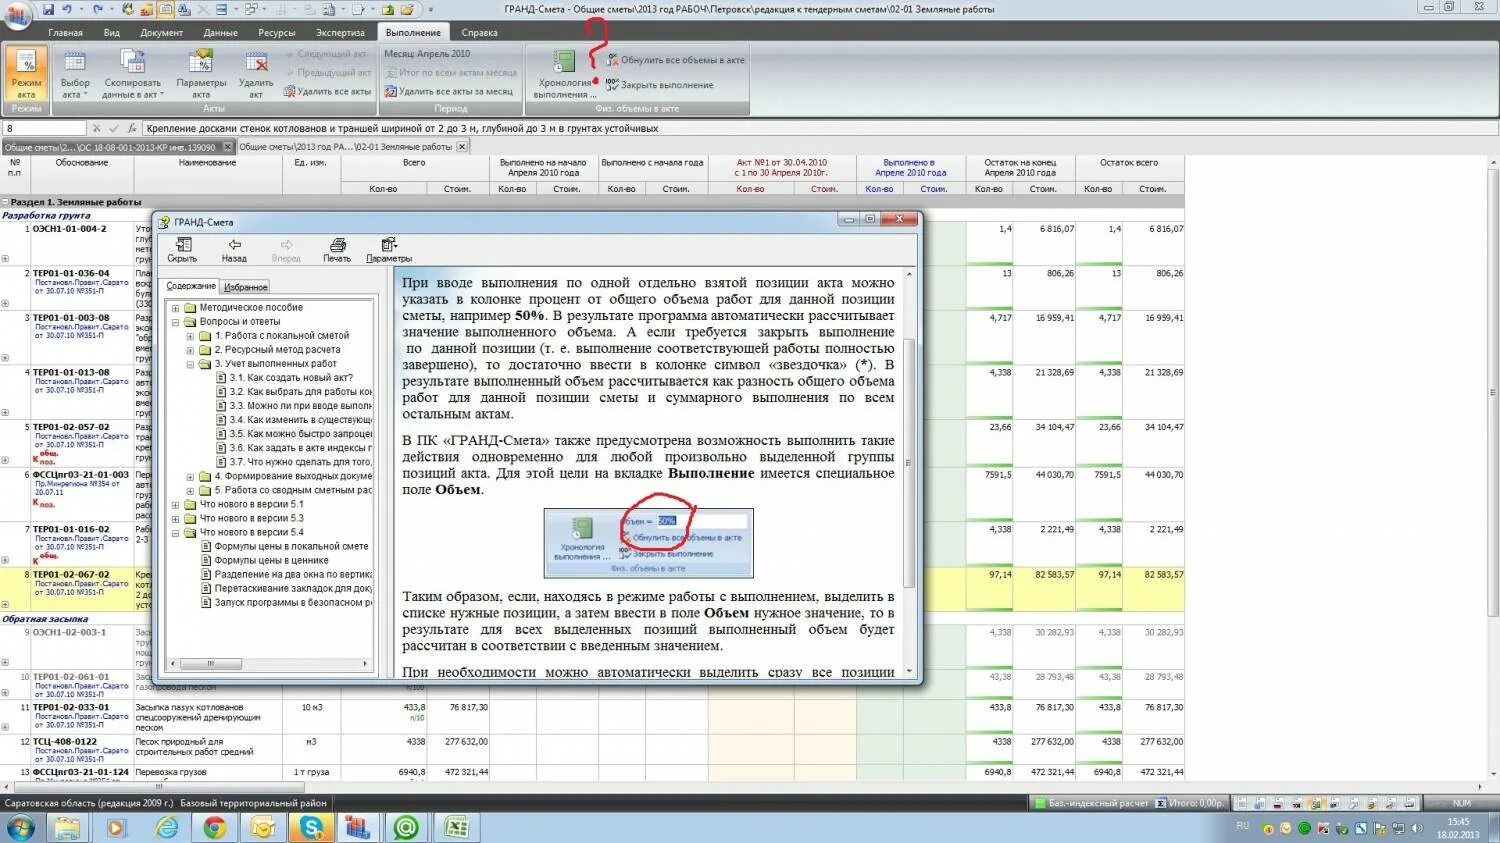Open the Справка ribbon tab
1500x843 pixels.
(479, 32)
